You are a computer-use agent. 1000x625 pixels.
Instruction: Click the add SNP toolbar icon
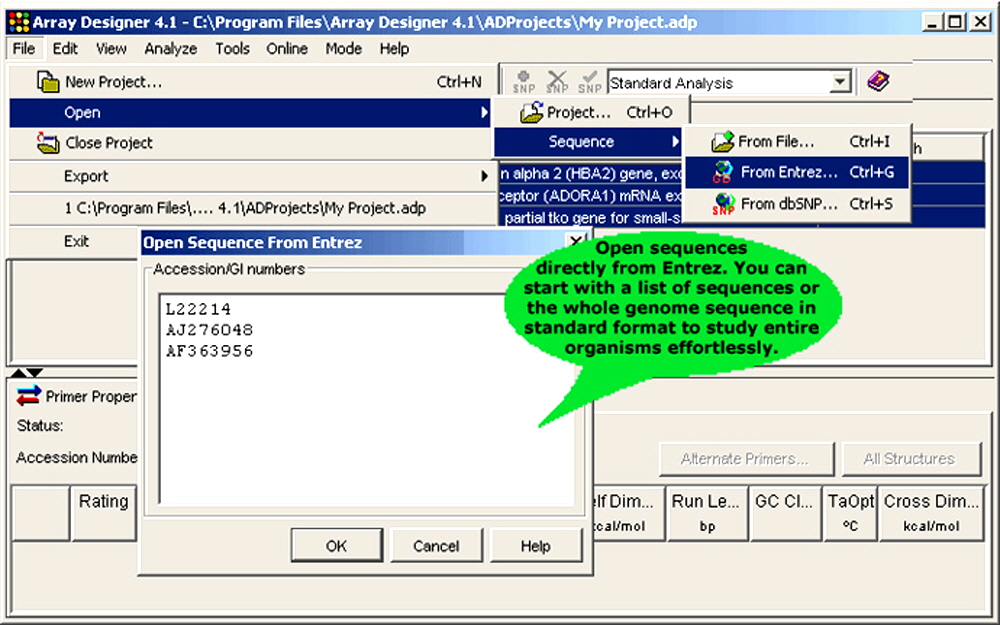pyautogui.click(x=524, y=82)
